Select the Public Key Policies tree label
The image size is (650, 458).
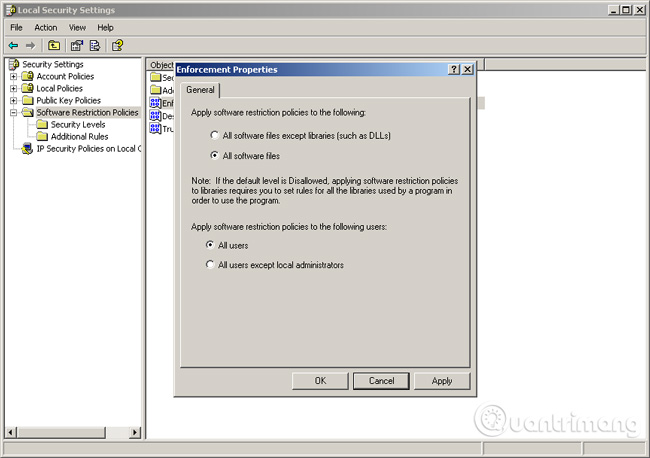[x=69, y=100]
